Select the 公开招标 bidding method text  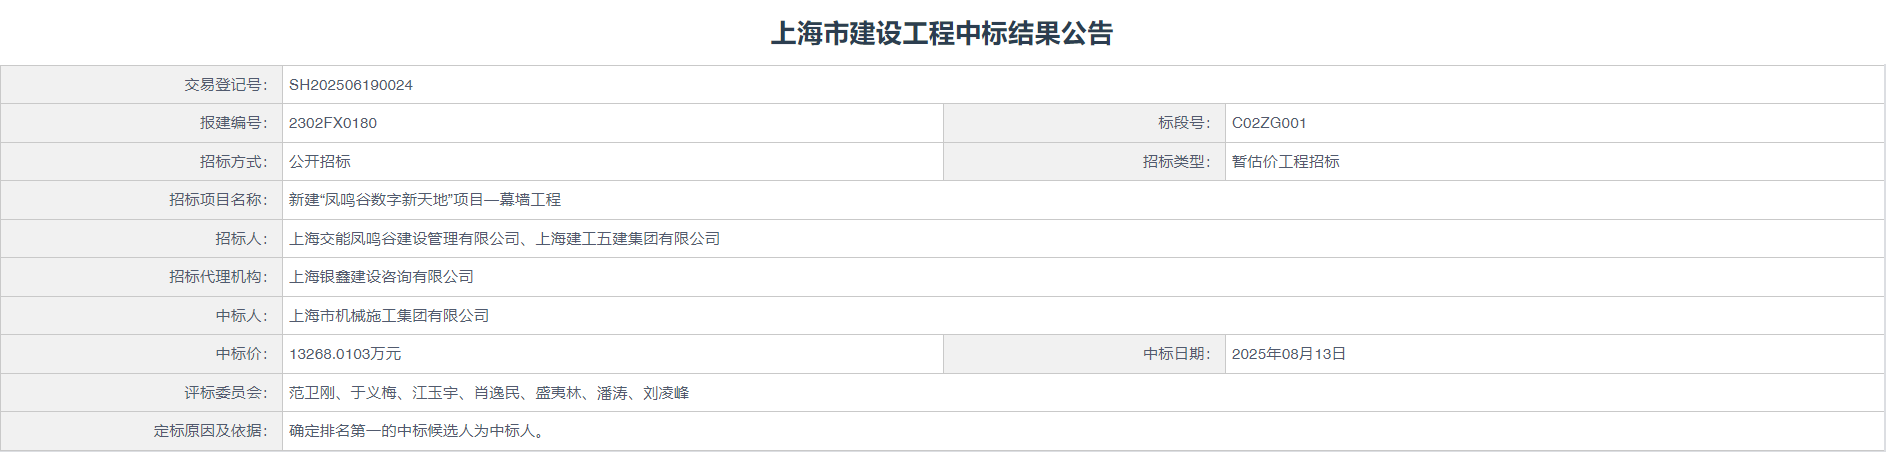click(320, 162)
